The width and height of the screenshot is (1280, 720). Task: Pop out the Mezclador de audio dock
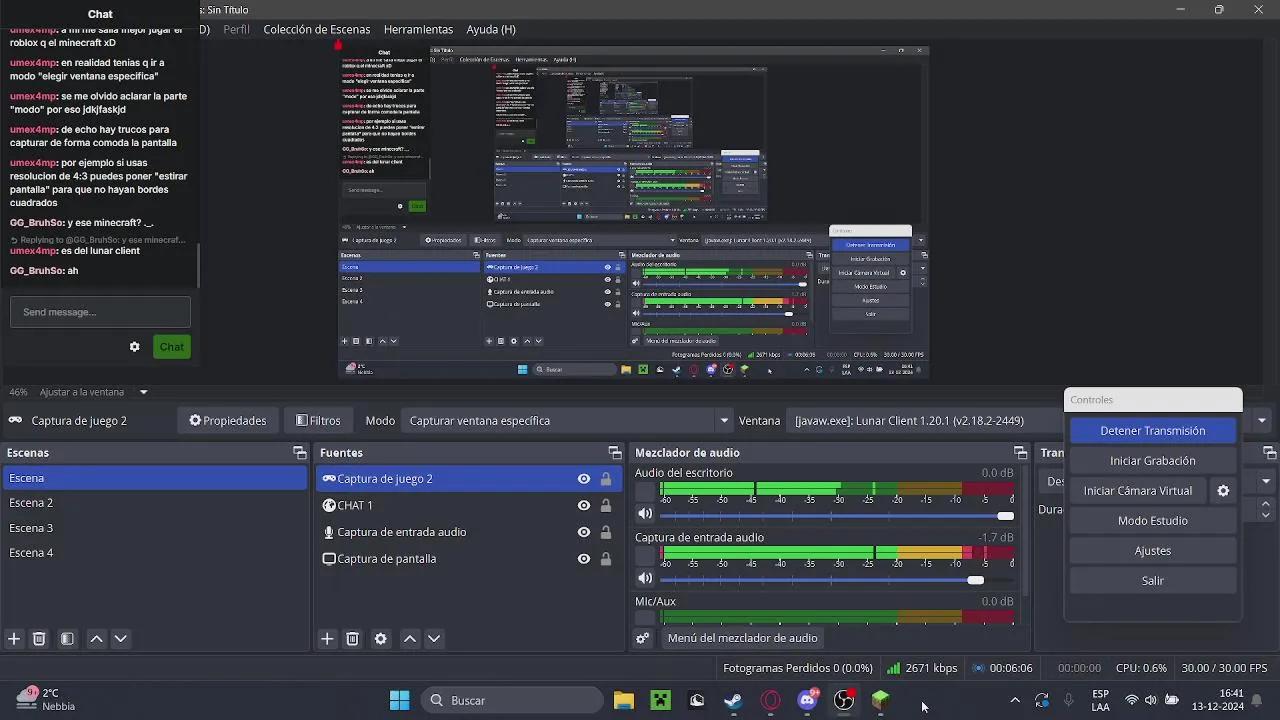click(x=1020, y=453)
